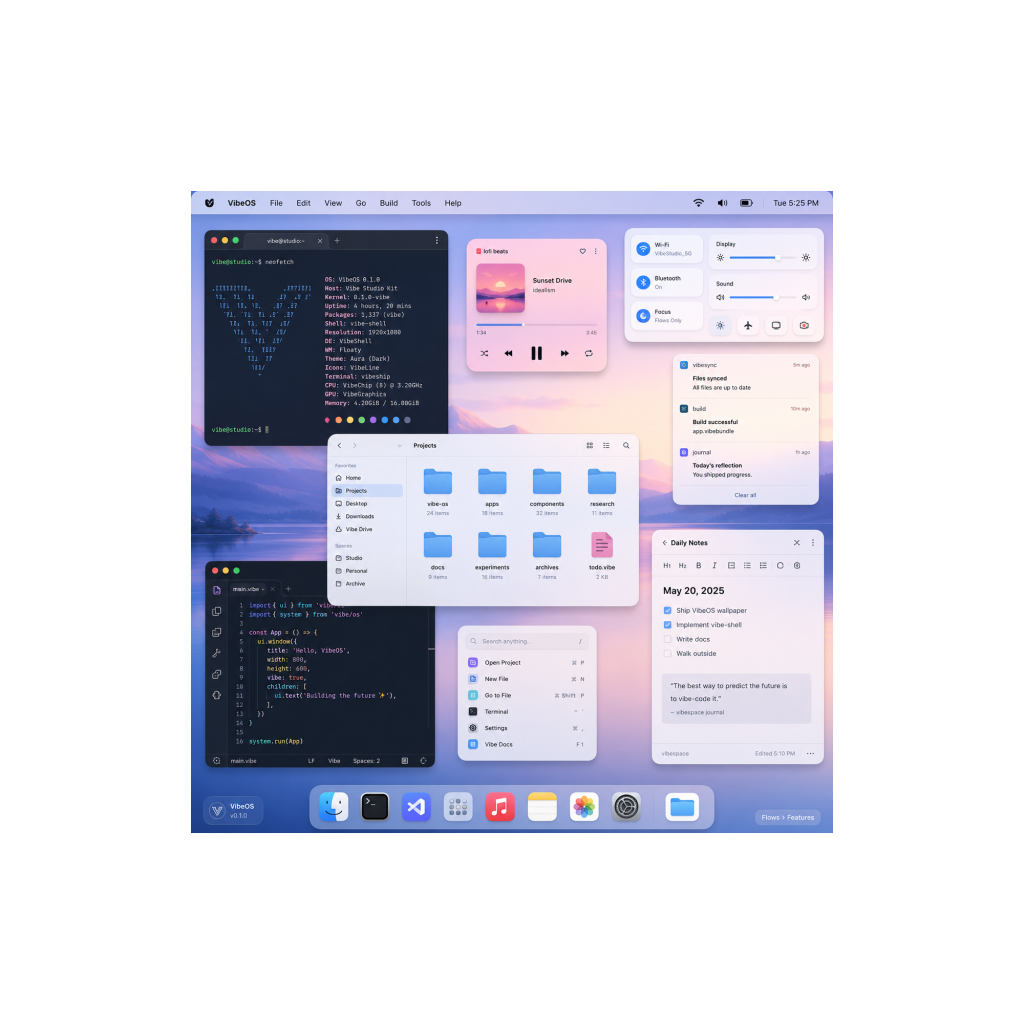Toggle the light mode sun button in control panel

[x=720, y=325]
